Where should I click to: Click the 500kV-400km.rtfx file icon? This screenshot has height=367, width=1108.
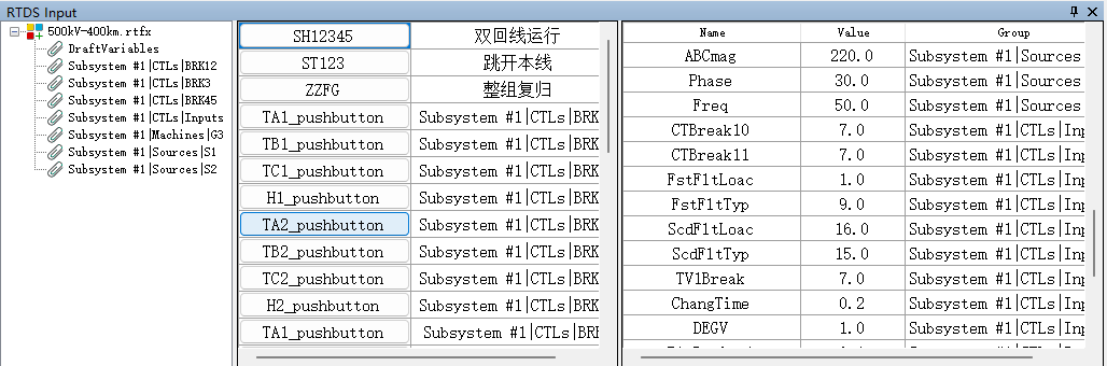(x=35, y=32)
